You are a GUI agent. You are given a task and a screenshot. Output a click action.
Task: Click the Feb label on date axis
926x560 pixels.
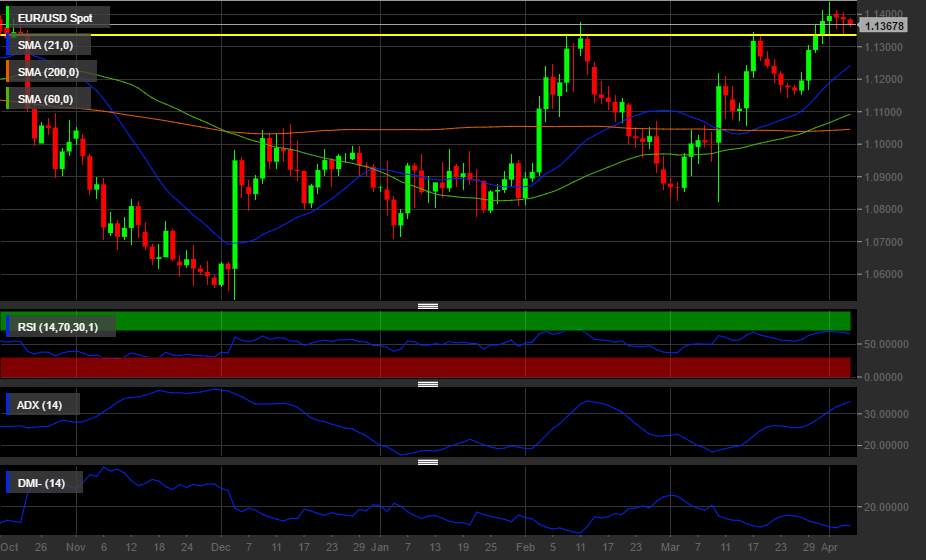(526, 549)
